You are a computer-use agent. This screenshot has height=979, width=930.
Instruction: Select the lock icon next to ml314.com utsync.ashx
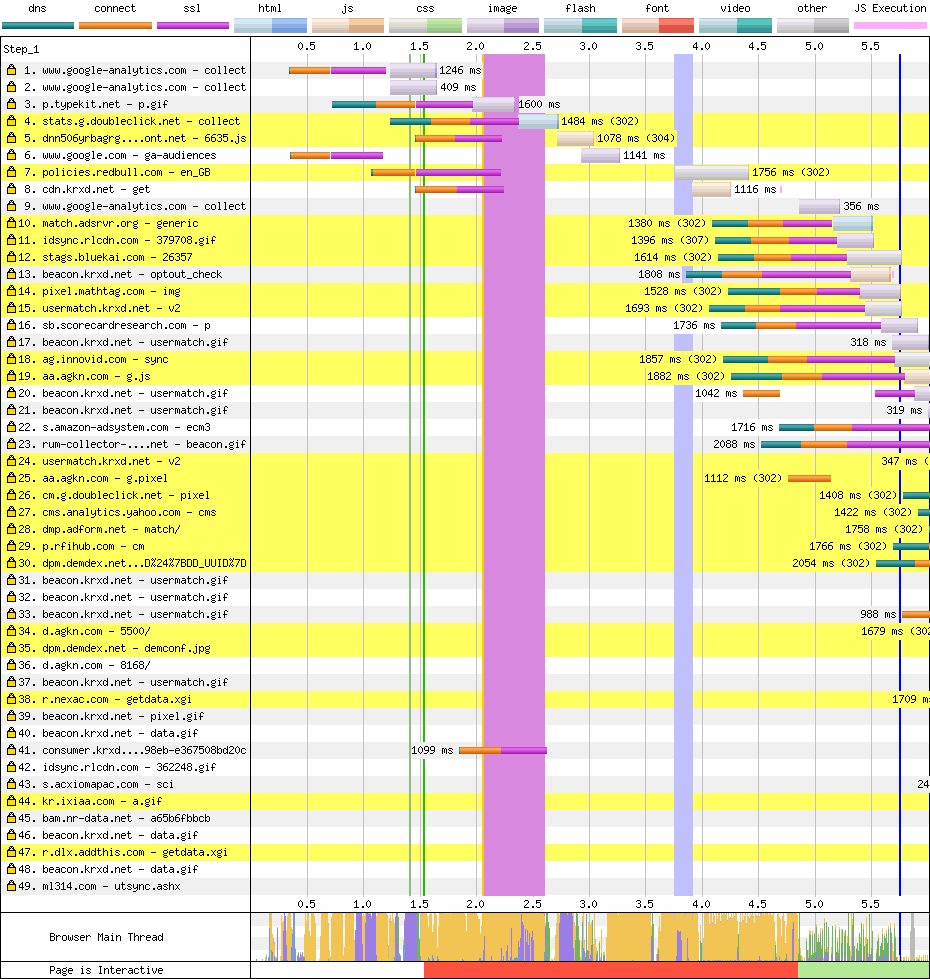11,886
